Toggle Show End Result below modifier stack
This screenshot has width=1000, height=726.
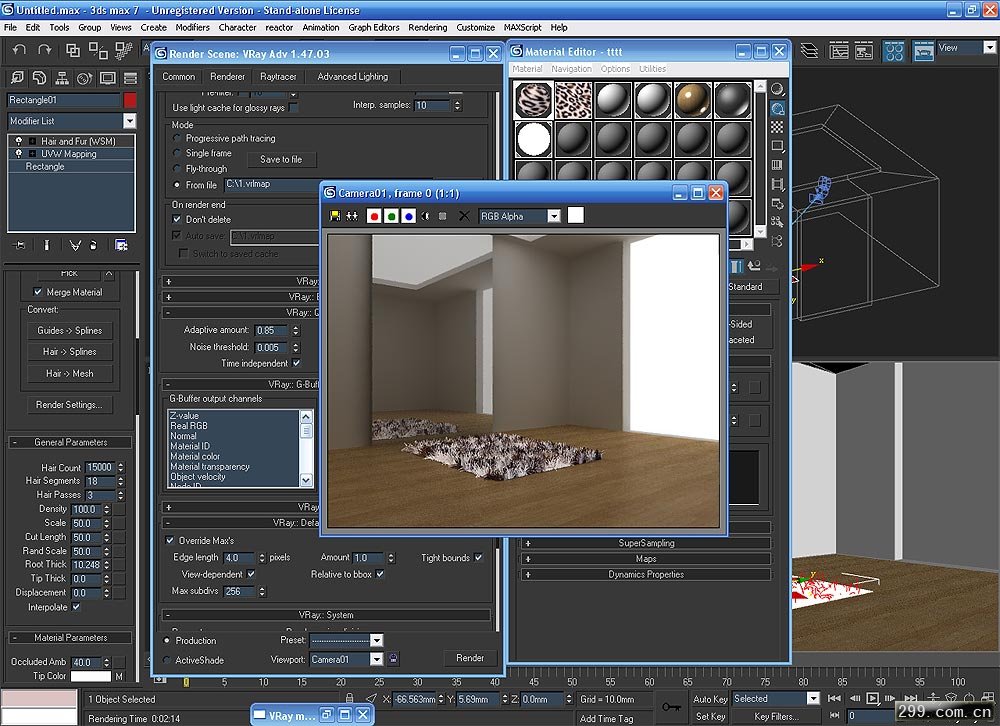pyautogui.click(x=47, y=245)
